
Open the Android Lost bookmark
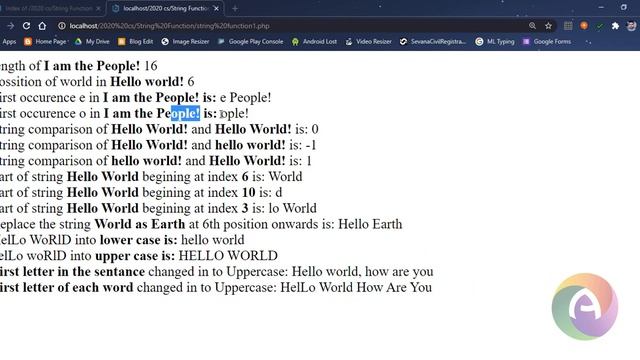pos(314,42)
